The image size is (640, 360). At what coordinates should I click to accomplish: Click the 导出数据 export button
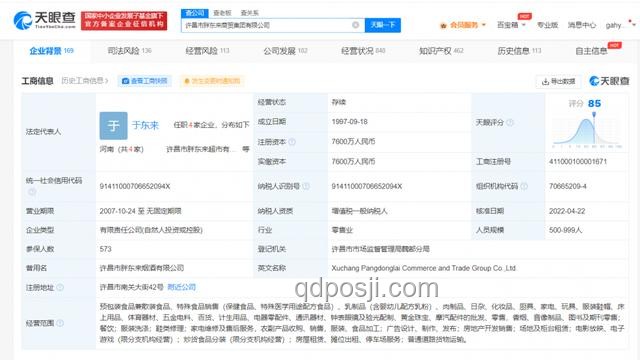[x=558, y=82]
